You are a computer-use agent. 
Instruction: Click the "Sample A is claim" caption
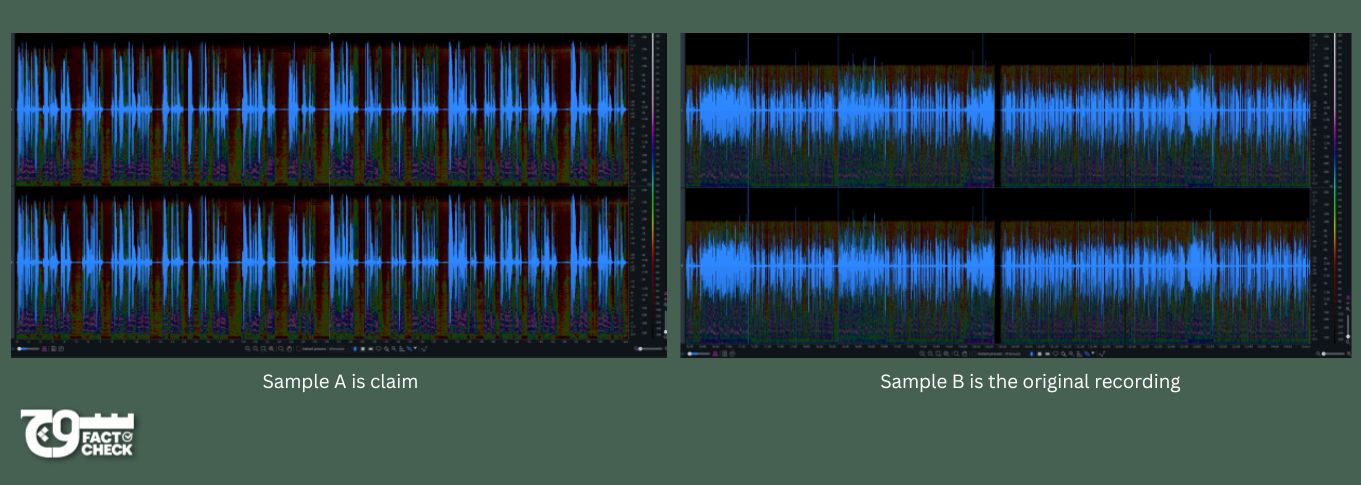pyautogui.click(x=340, y=381)
